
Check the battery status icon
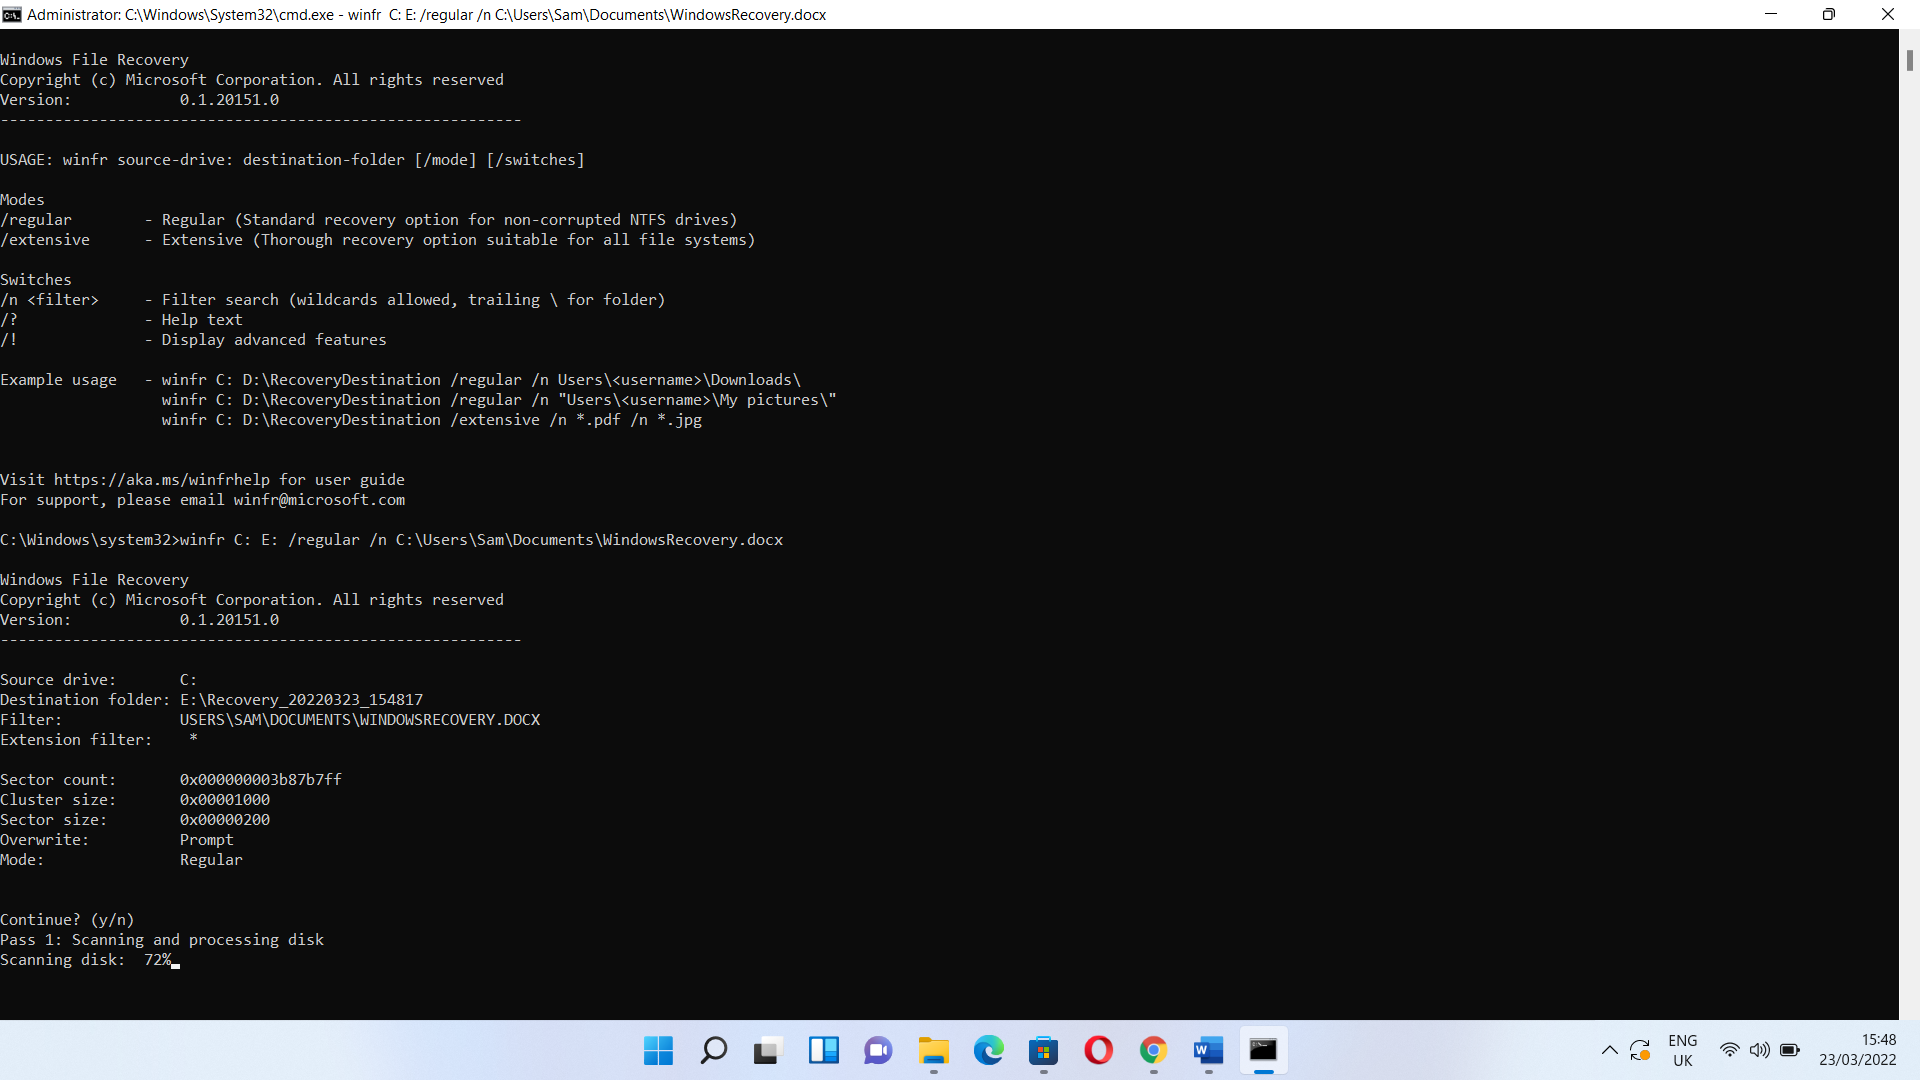[x=1790, y=1050]
